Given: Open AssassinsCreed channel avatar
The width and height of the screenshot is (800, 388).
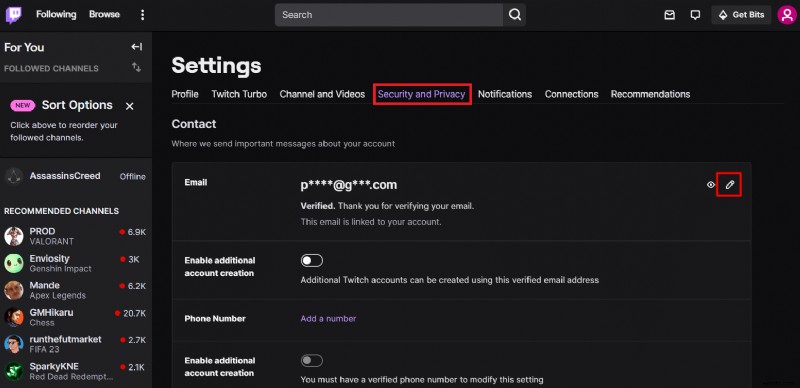Looking at the screenshot, I should tap(14, 176).
